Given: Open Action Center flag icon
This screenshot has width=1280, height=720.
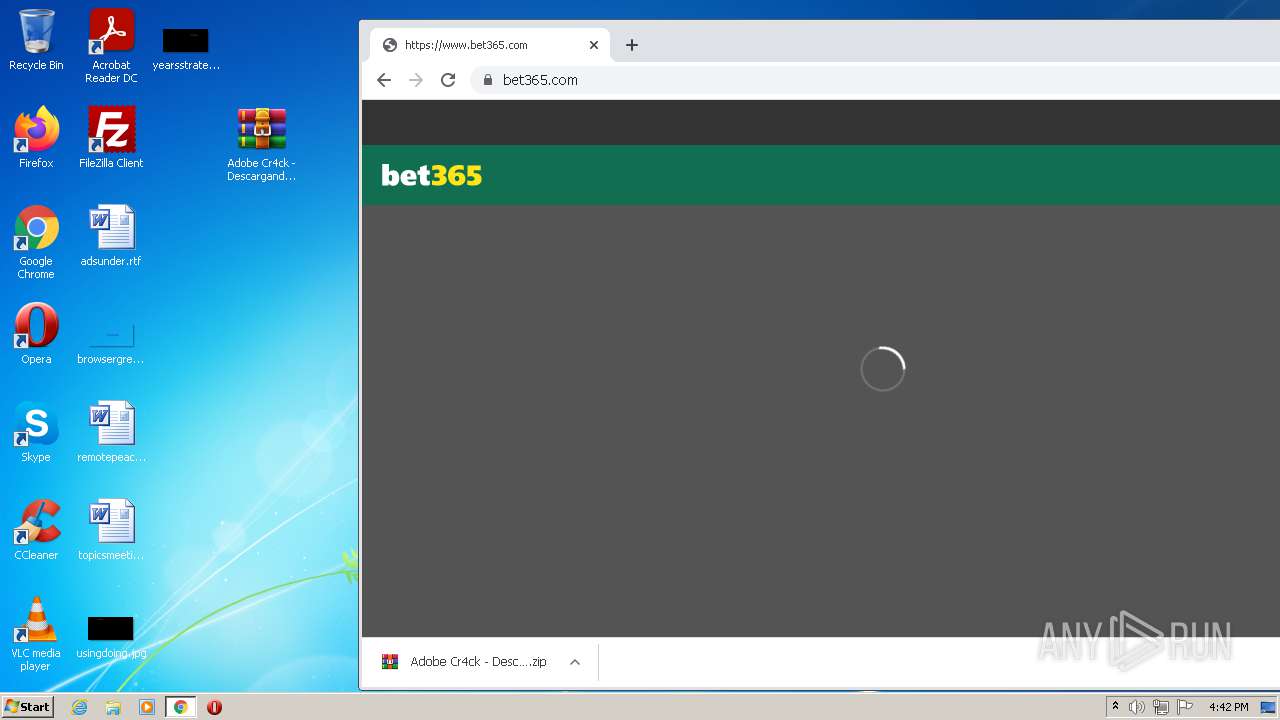Looking at the screenshot, I should tap(1185, 707).
